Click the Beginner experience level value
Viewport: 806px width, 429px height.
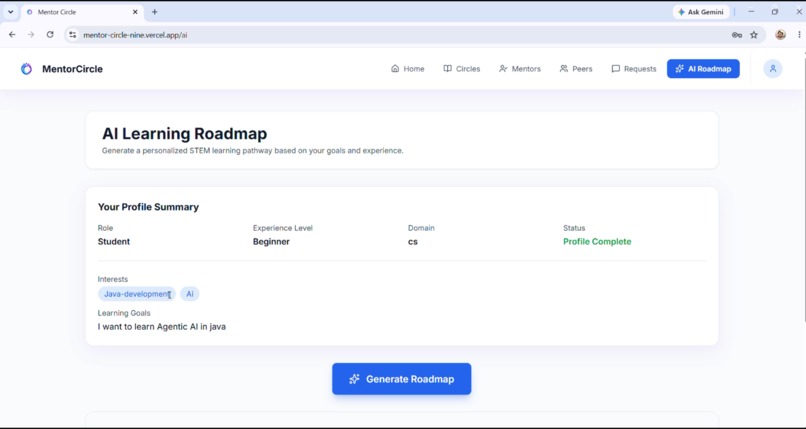click(271, 241)
